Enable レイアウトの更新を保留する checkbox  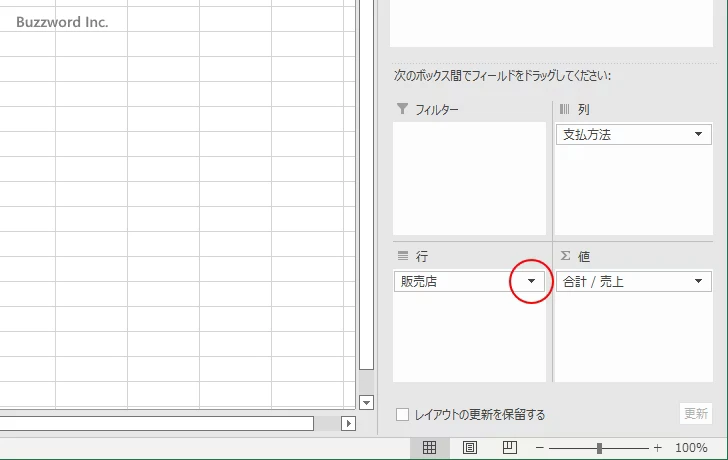[x=403, y=415]
